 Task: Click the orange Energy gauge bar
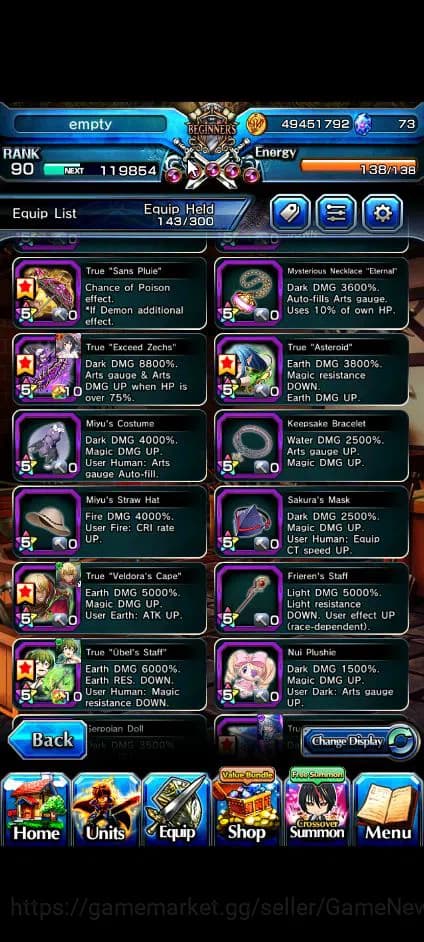358,165
